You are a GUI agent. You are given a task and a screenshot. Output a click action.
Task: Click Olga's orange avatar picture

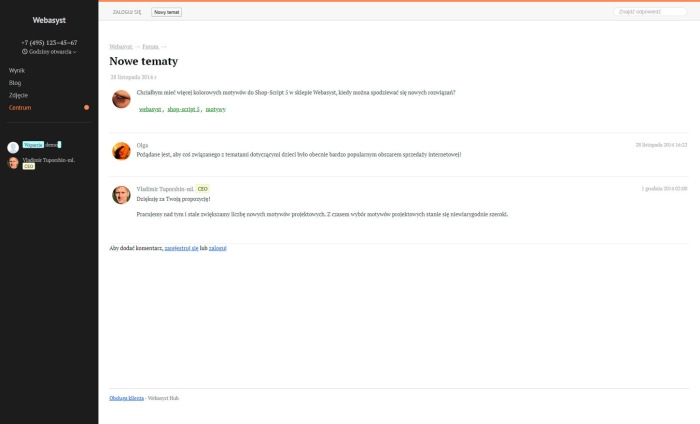point(121,151)
